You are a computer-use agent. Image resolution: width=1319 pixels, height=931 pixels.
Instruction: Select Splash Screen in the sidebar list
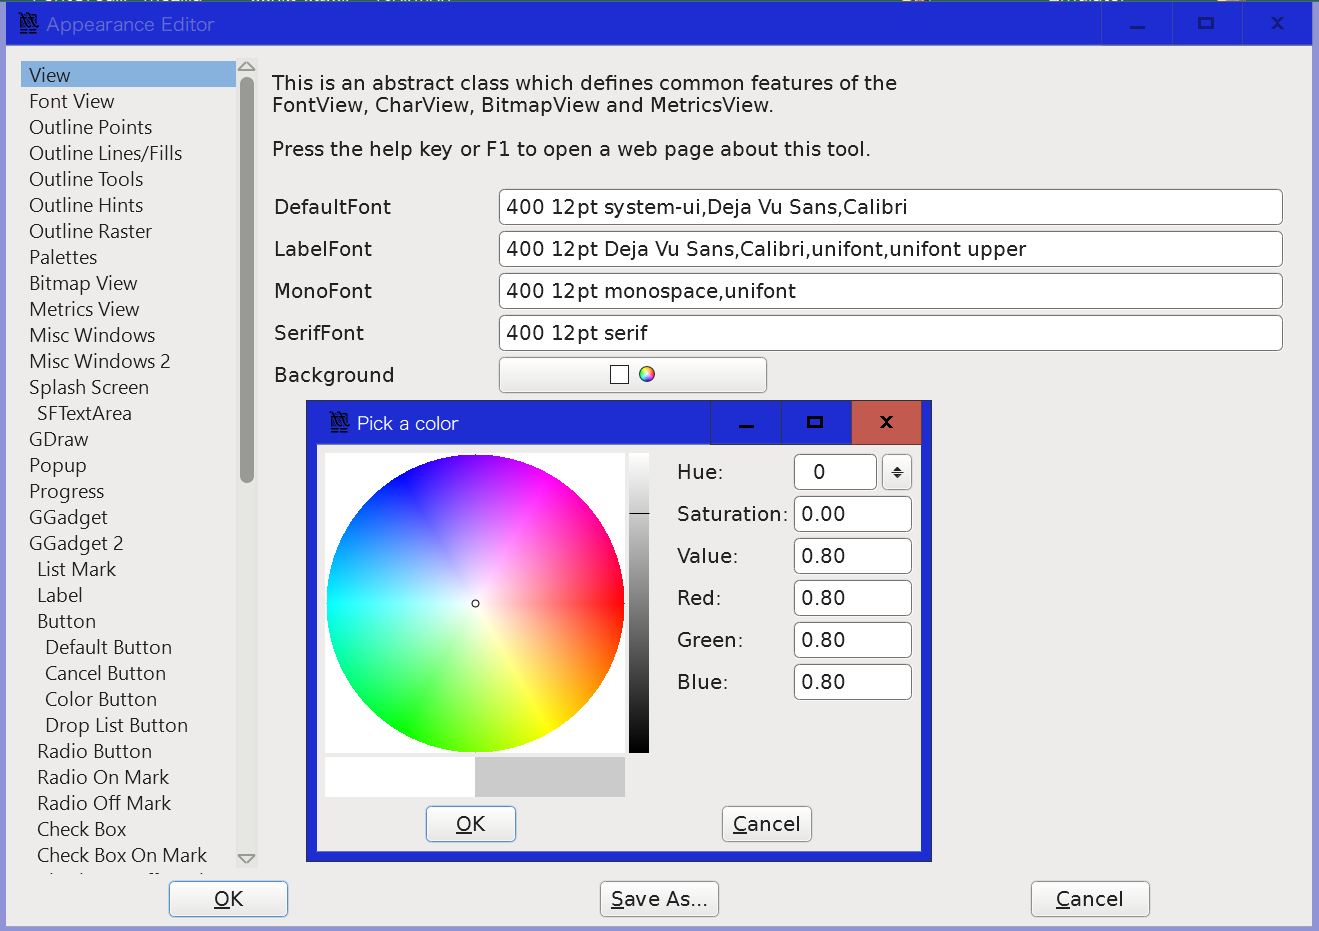[89, 387]
